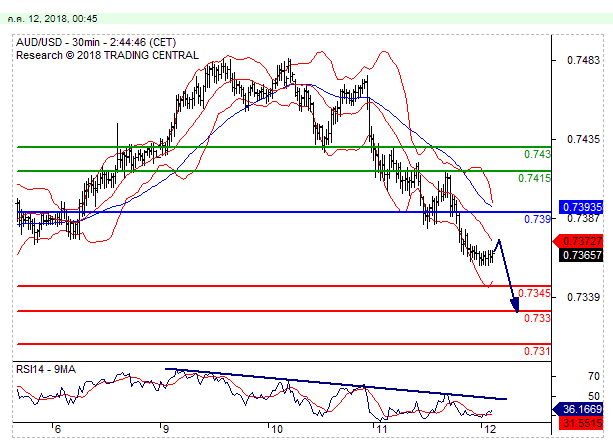Click the blue RSI value tag 36.1669
This screenshot has width=613, height=445.
(x=578, y=409)
